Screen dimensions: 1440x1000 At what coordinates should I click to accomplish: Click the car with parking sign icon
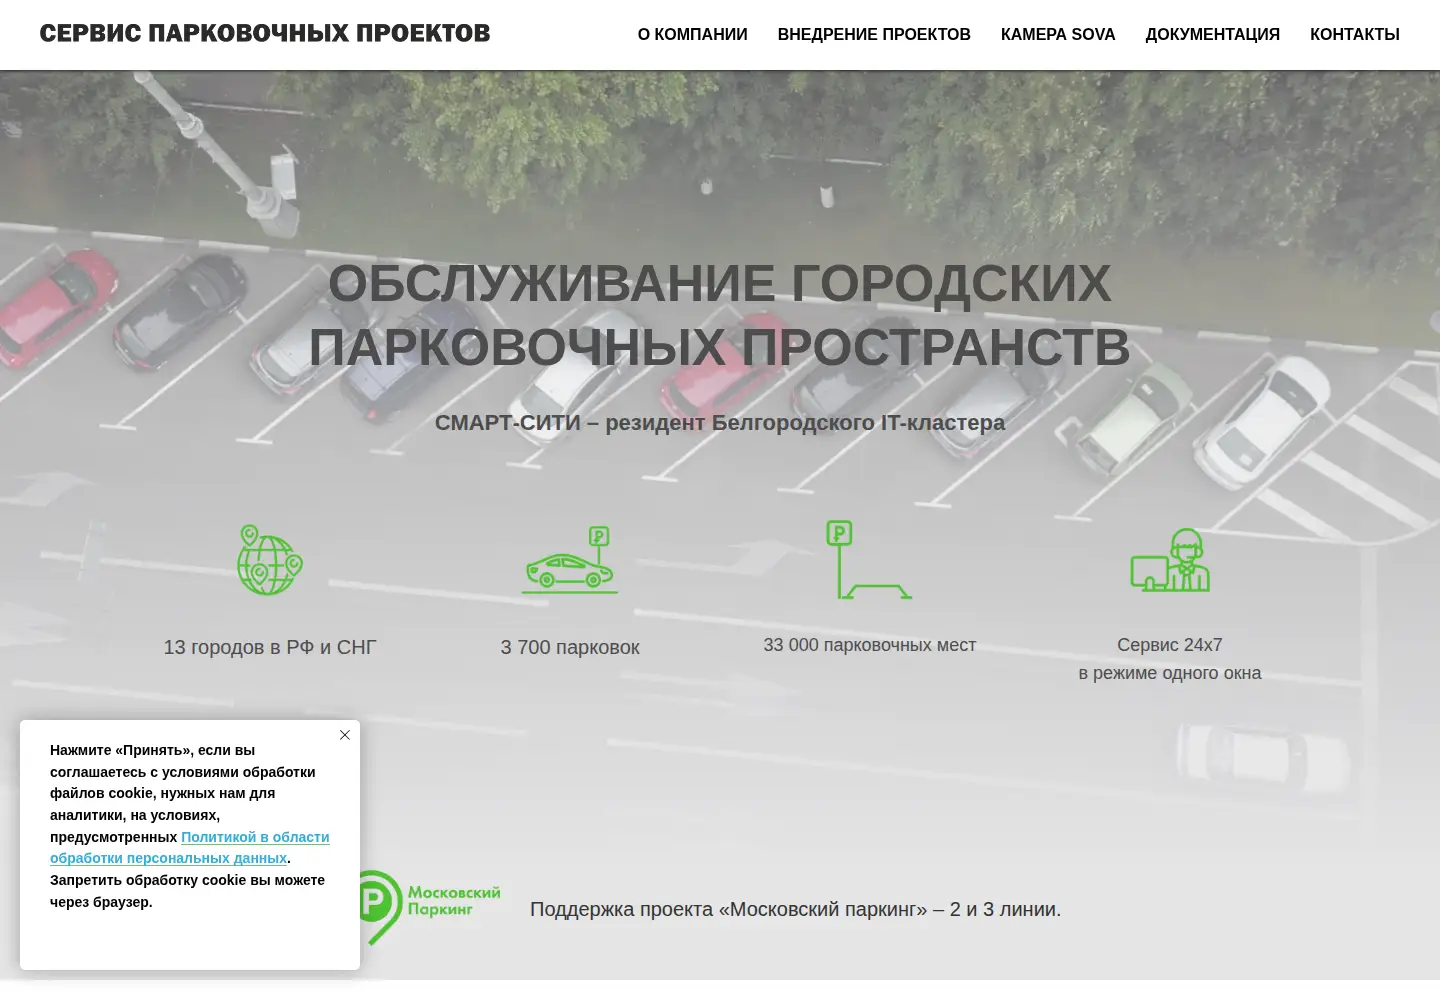tap(570, 560)
